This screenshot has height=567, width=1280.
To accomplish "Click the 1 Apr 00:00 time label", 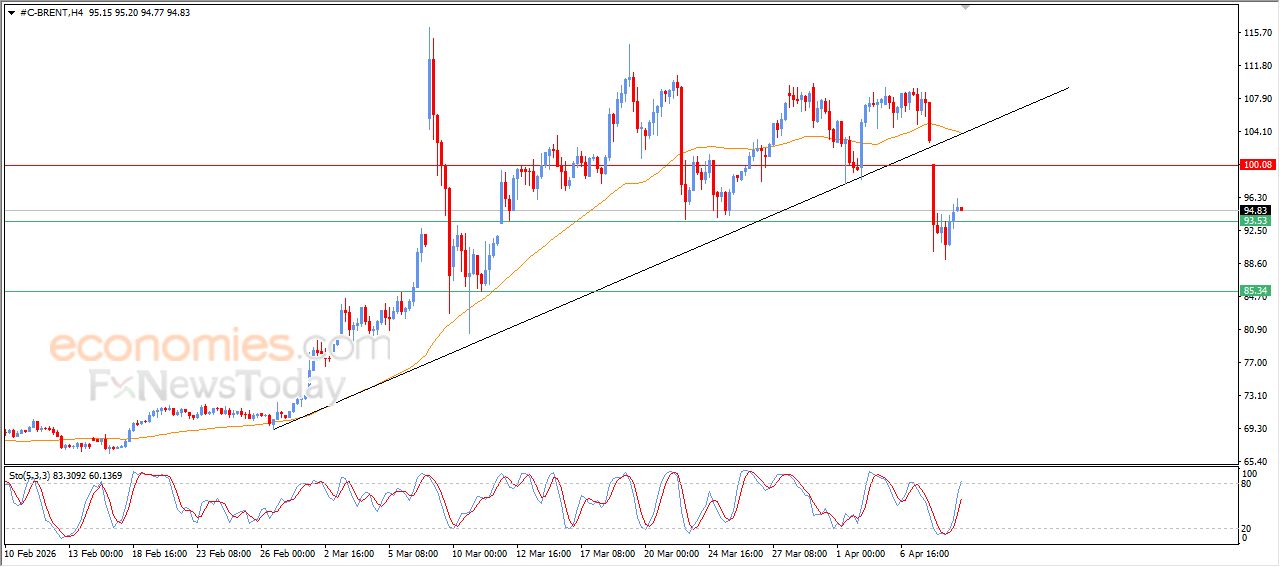I will pos(861,552).
